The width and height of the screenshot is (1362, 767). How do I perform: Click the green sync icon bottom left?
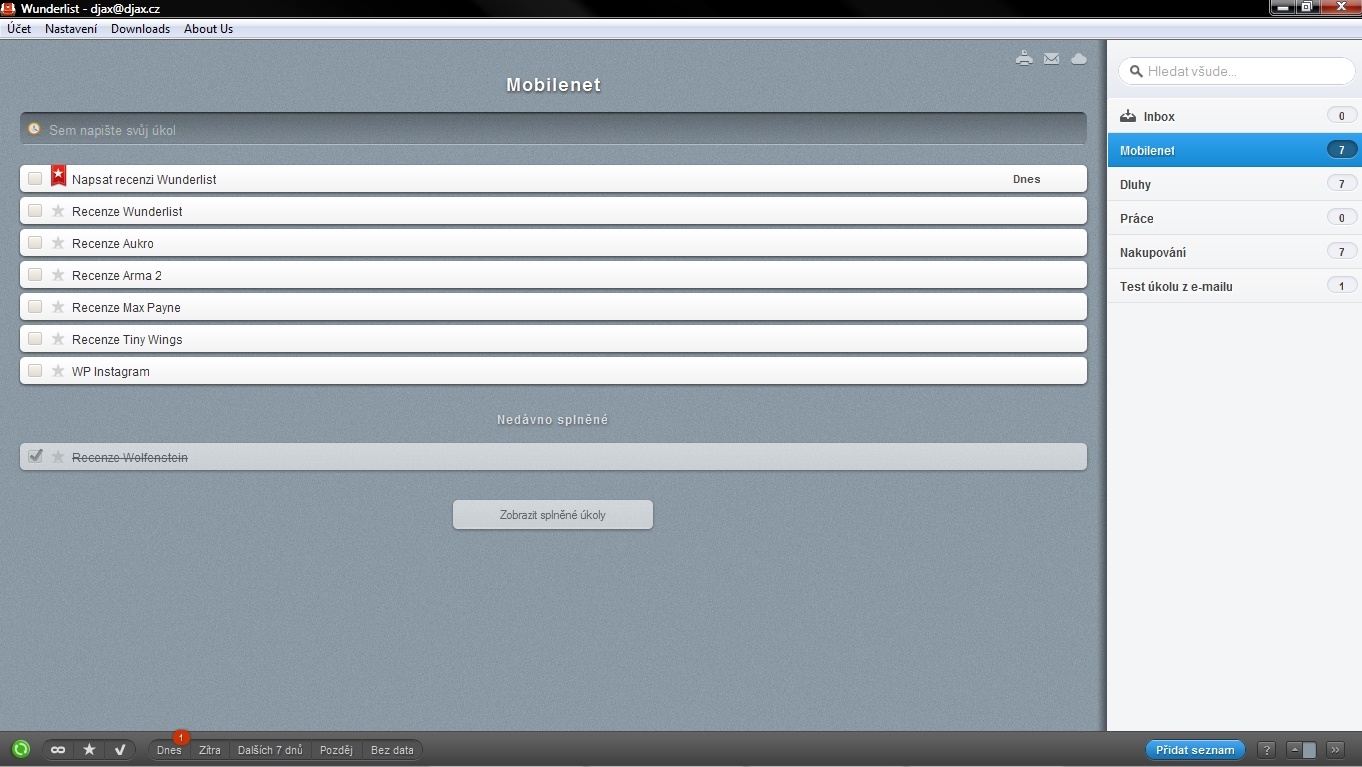[21, 749]
